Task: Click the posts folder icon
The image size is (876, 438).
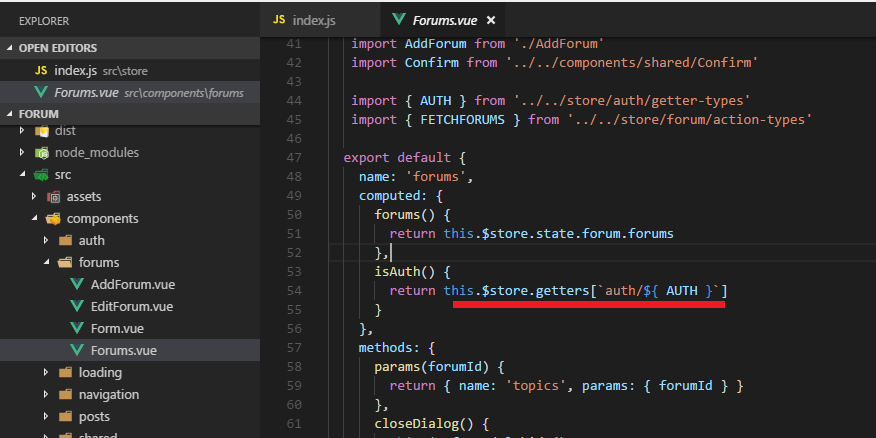Action: click(x=65, y=416)
